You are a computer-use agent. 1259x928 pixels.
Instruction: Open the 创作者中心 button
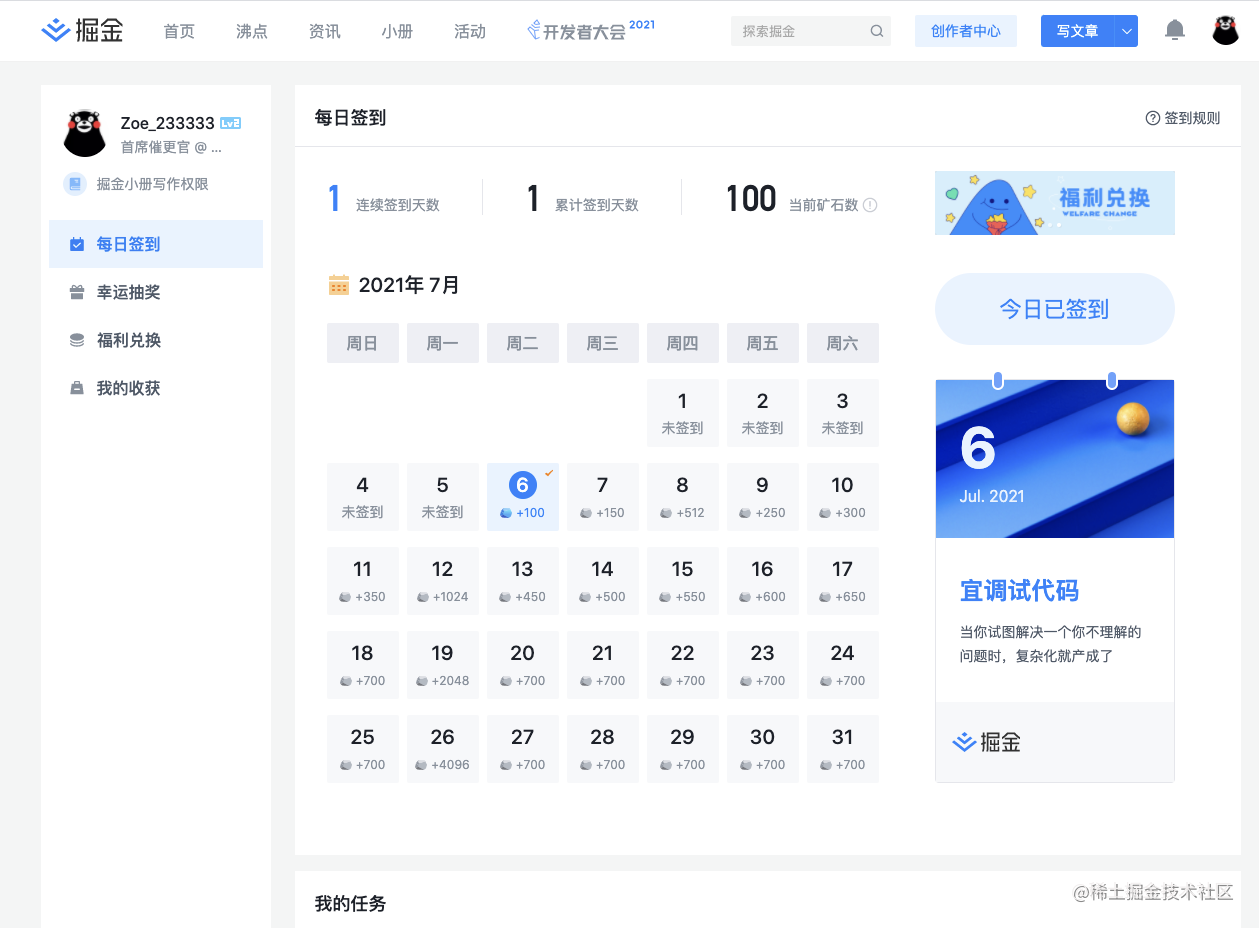pos(966,31)
